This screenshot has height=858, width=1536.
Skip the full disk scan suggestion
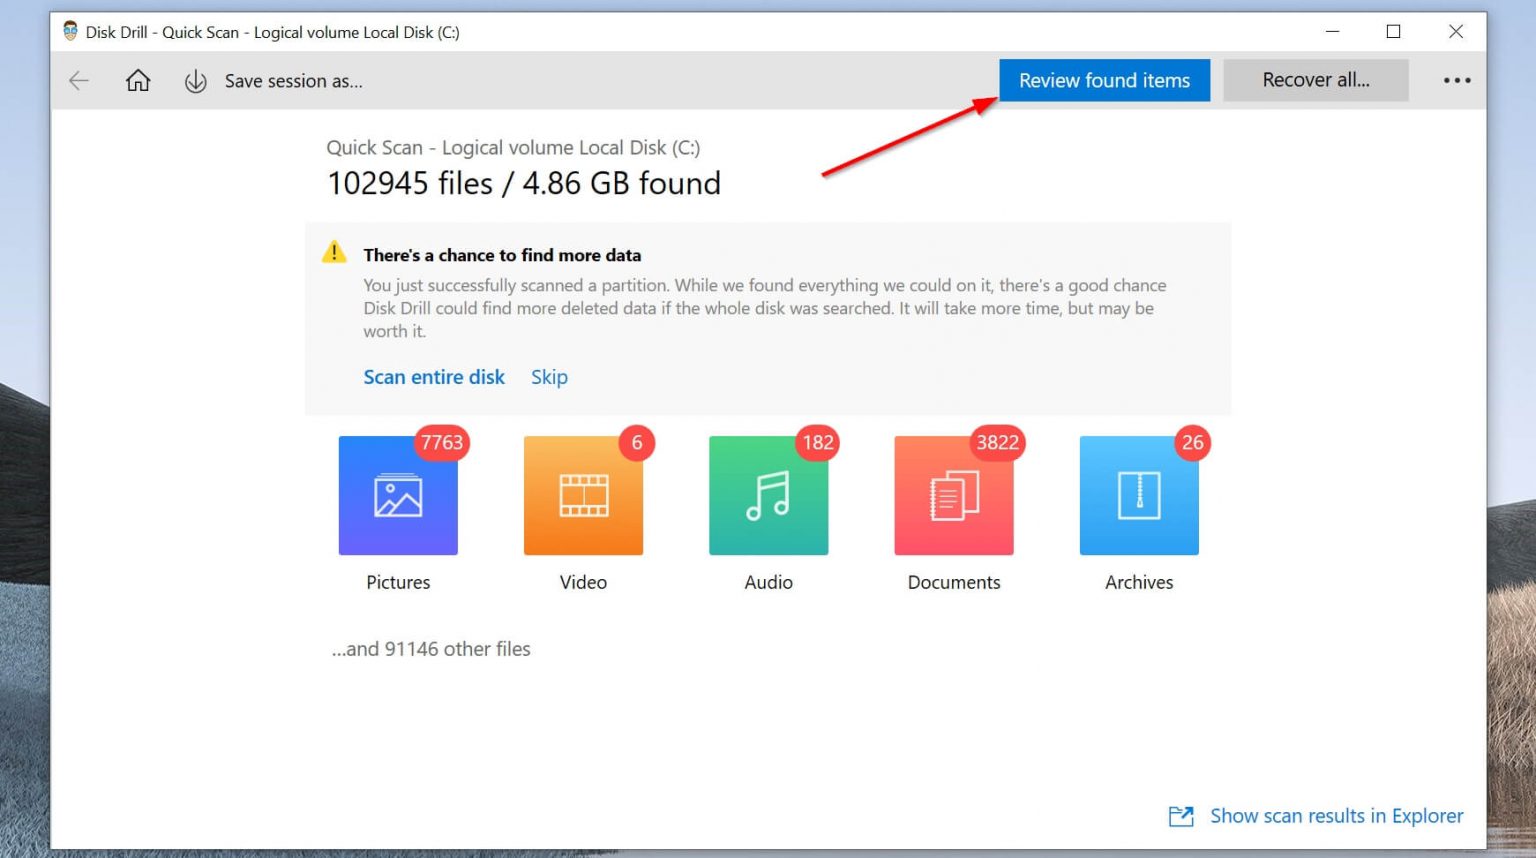point(549,377)
